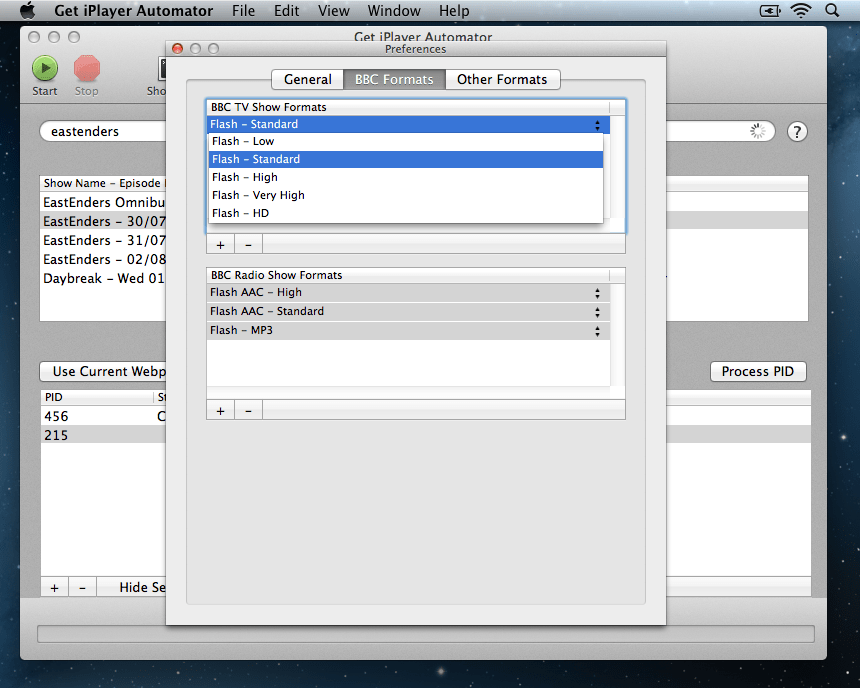Open the Get iPlayer Automator app menu

click(x=134, y=10)
